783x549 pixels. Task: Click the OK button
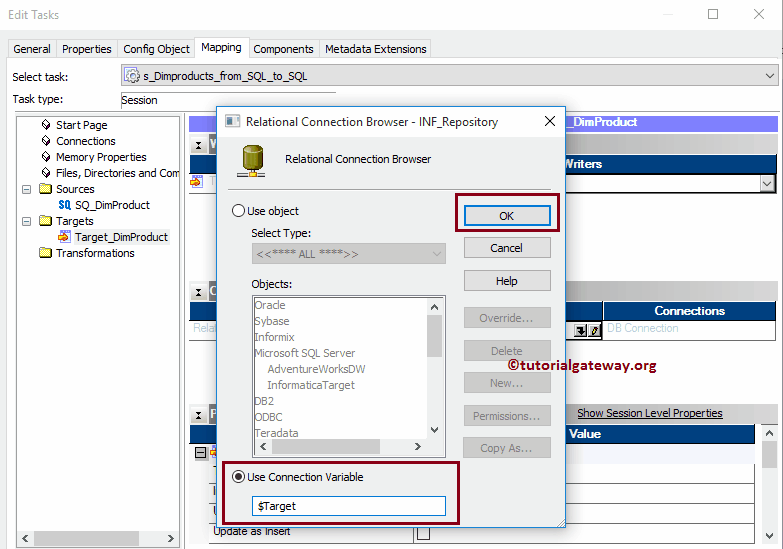[x=507, y=216]
